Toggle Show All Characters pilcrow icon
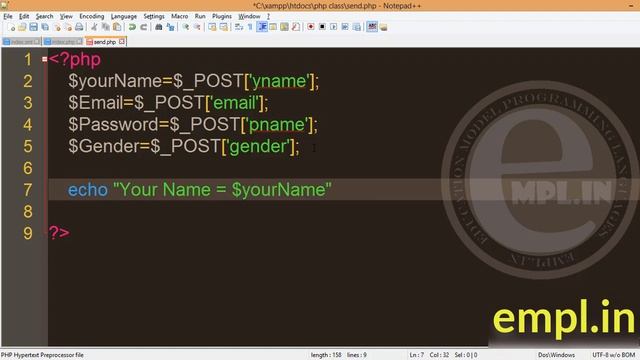Screen dimensions: 640x360 250,27
